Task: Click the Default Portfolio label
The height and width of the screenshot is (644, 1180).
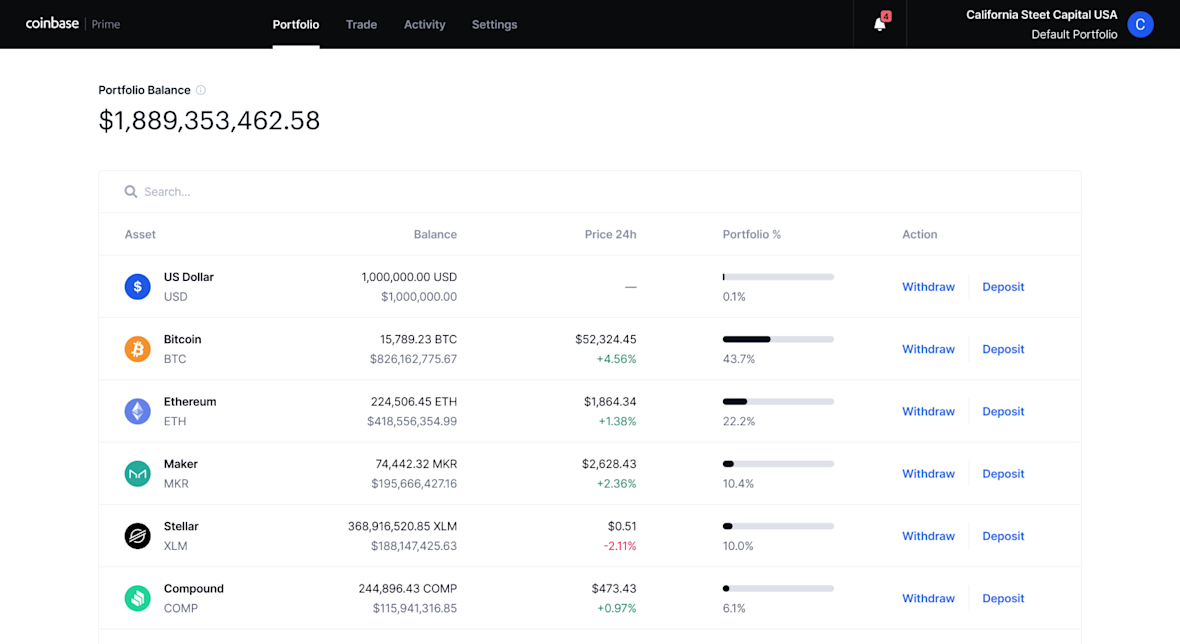Action: (1074, 35)
